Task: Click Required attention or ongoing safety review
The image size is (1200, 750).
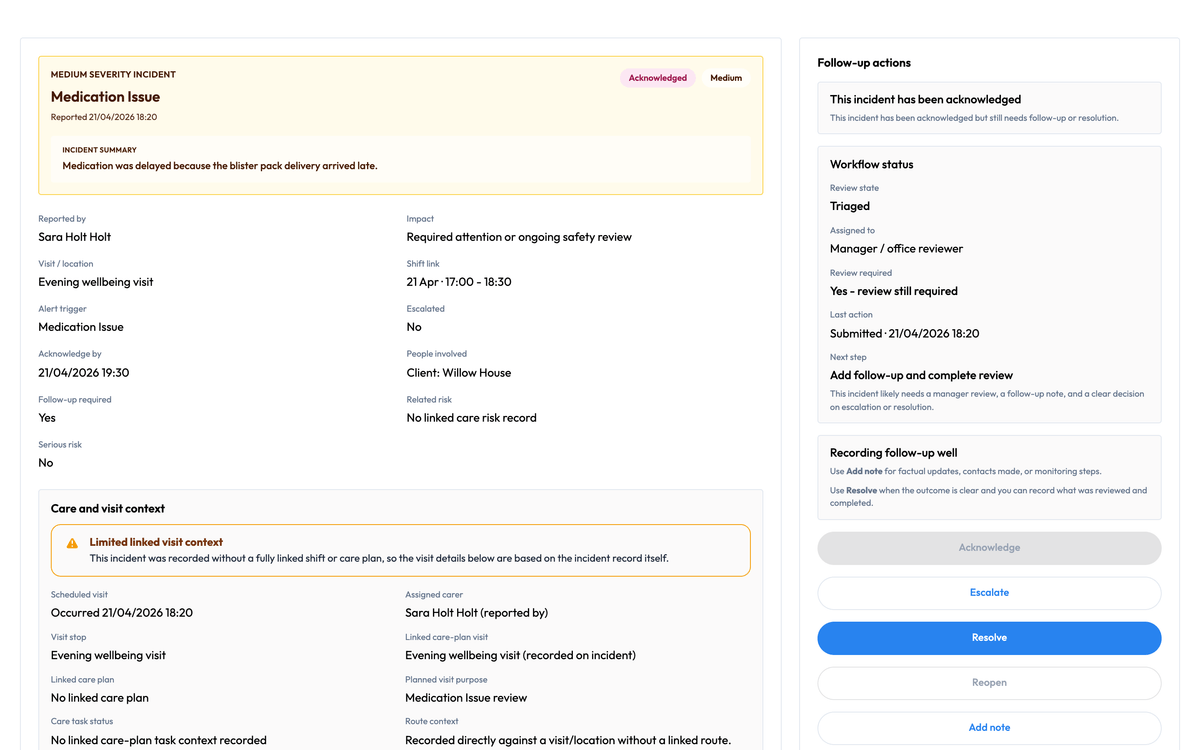Action: click(519, 237)
